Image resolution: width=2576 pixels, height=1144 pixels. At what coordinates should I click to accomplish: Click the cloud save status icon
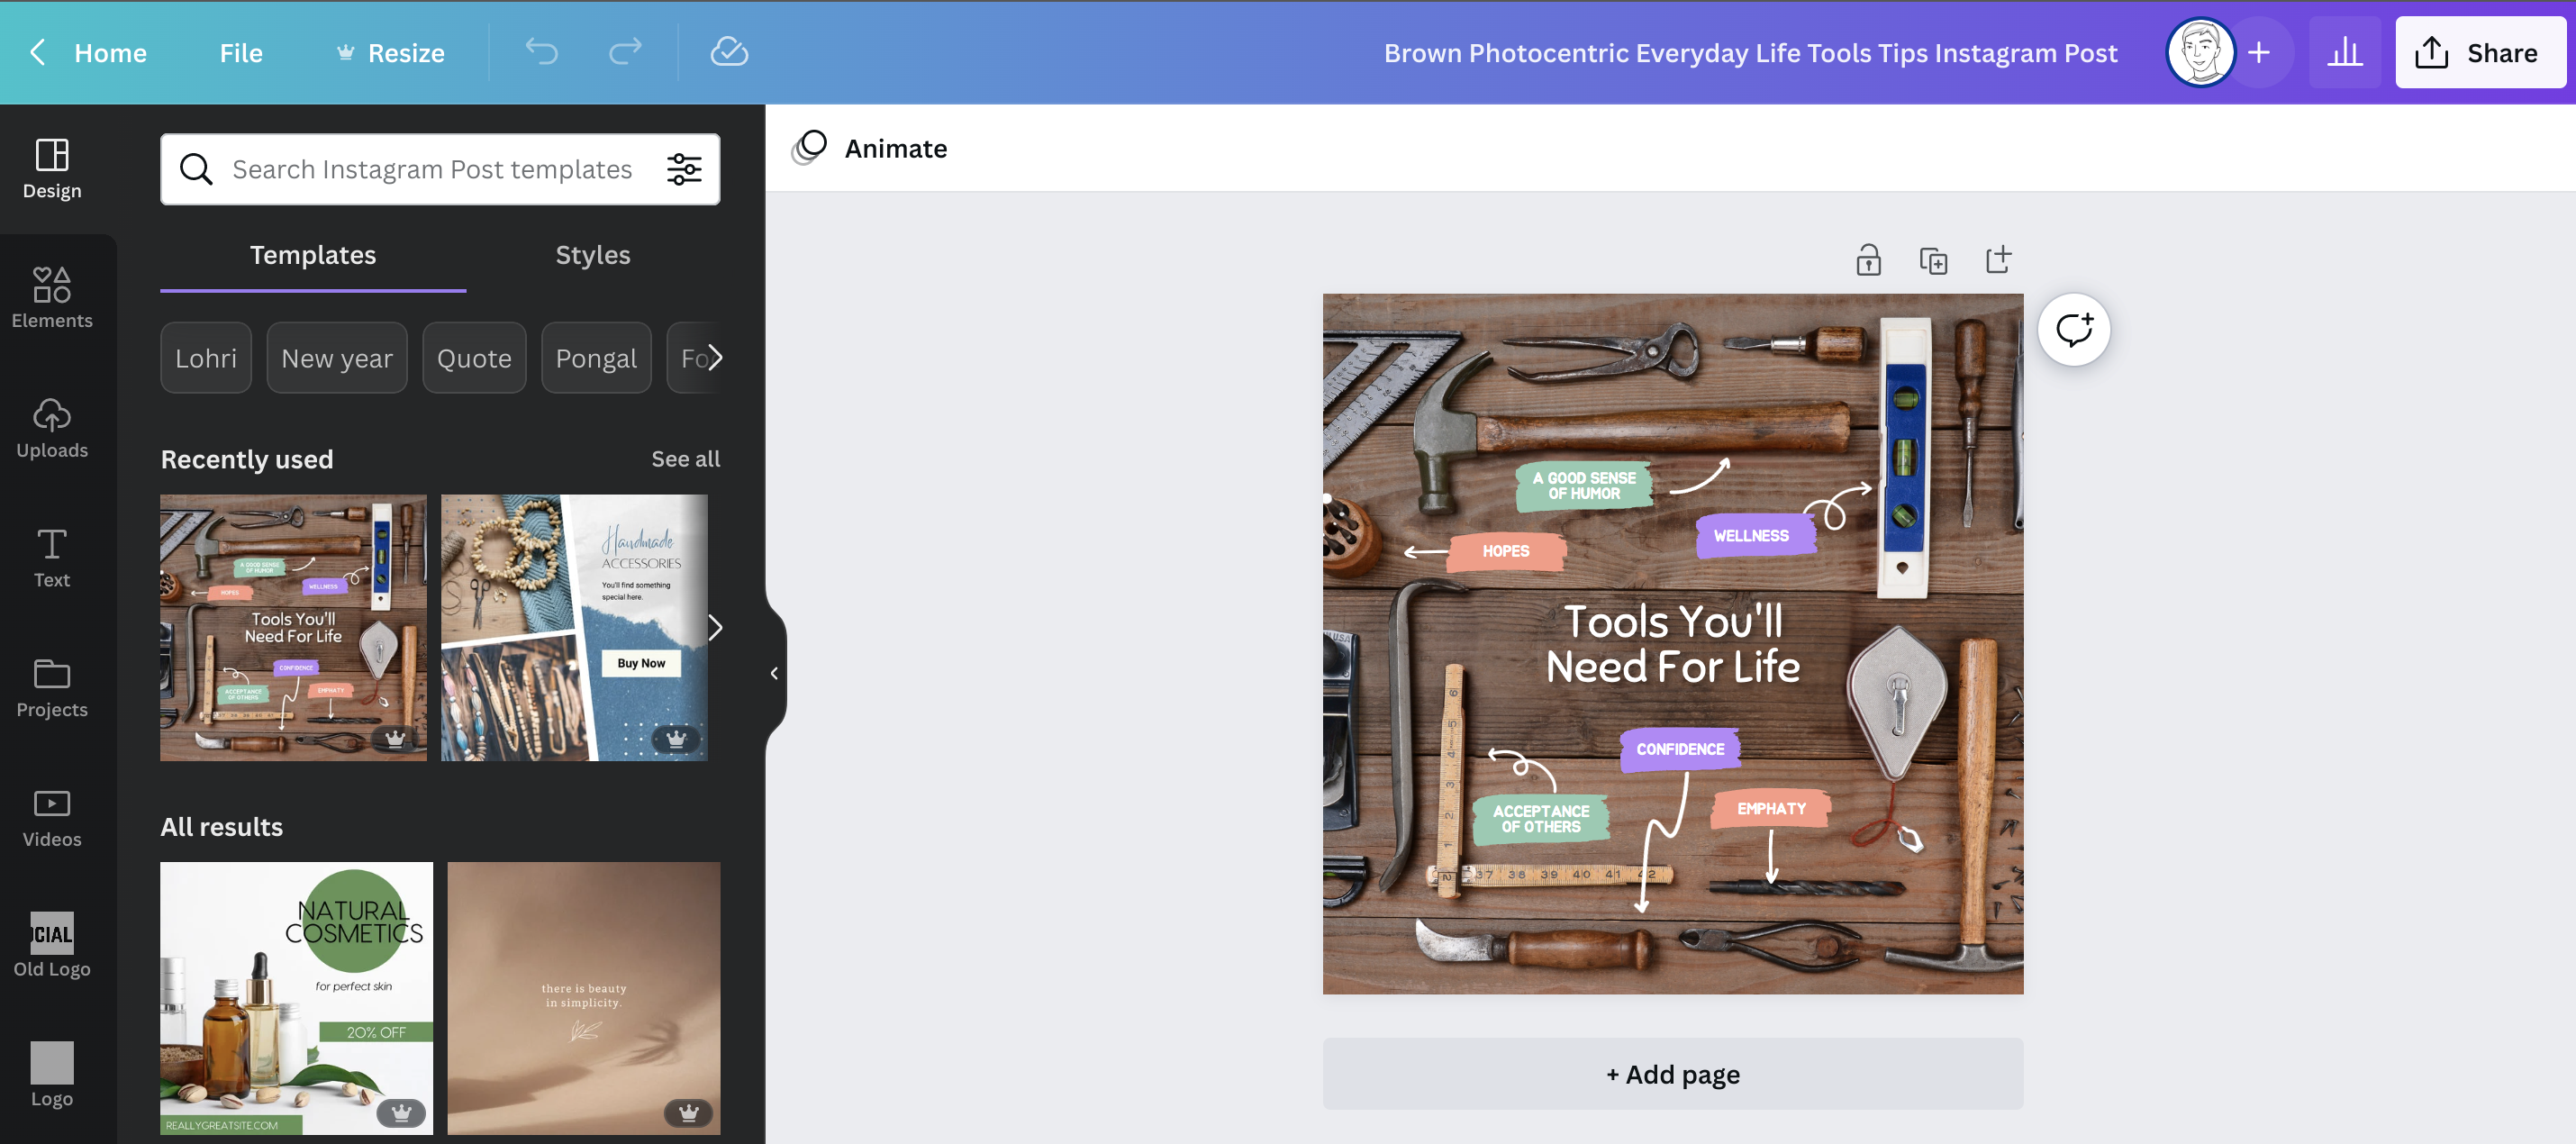point(729,52)
